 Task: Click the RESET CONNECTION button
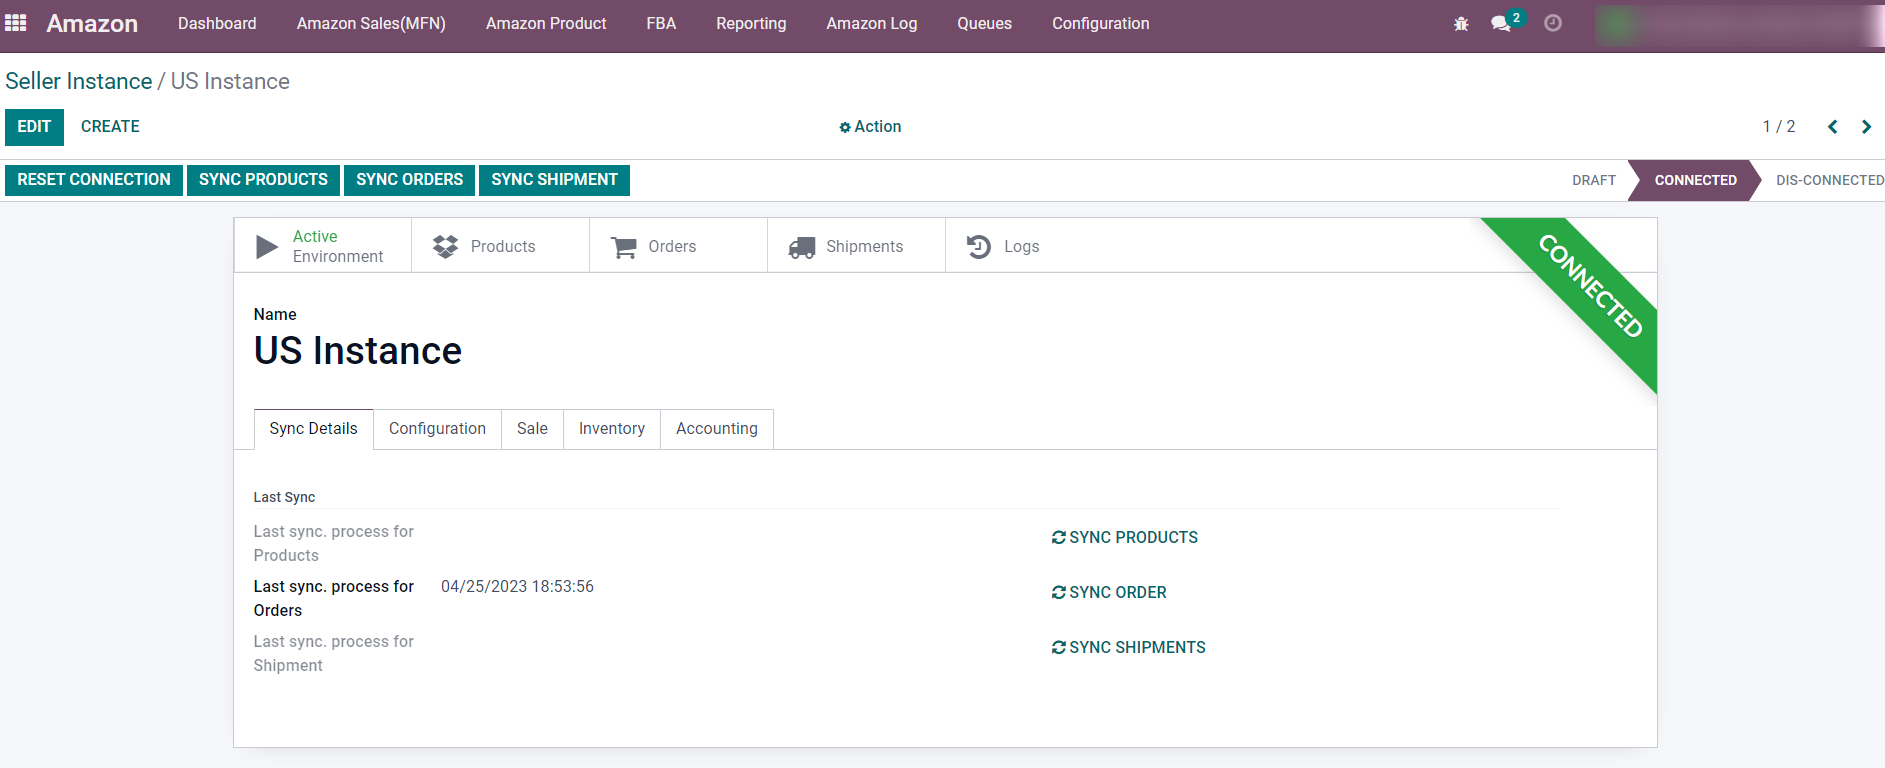pyautogui.click(x=94, y=180)
